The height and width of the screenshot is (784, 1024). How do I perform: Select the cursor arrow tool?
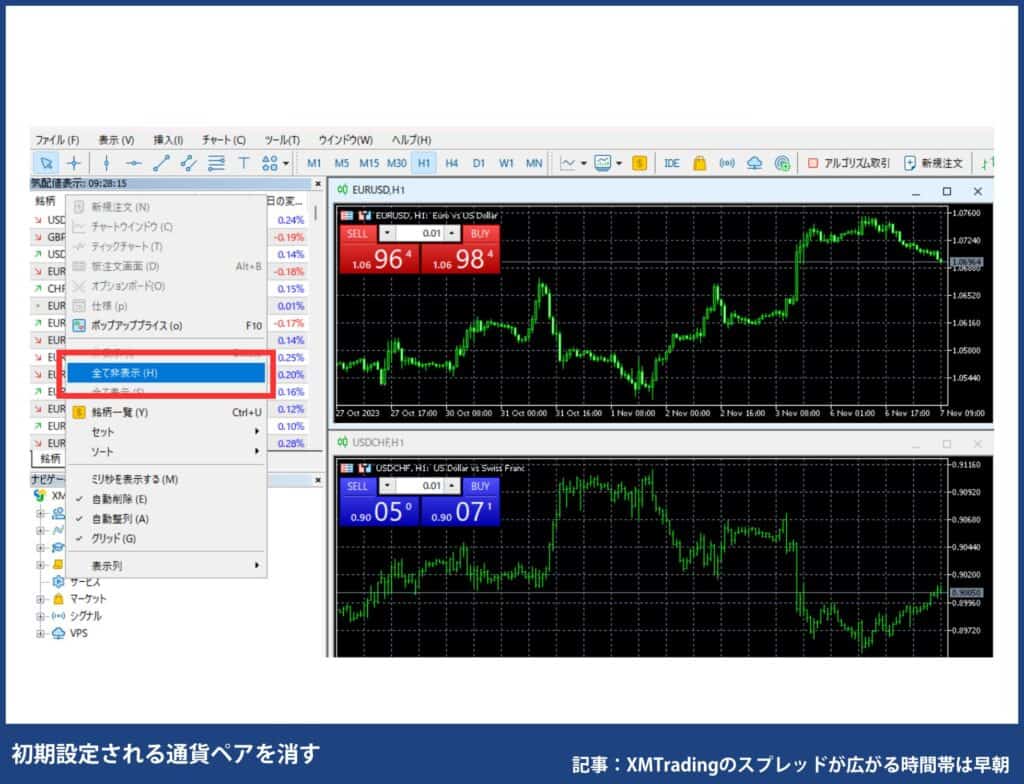coord(47,163)
